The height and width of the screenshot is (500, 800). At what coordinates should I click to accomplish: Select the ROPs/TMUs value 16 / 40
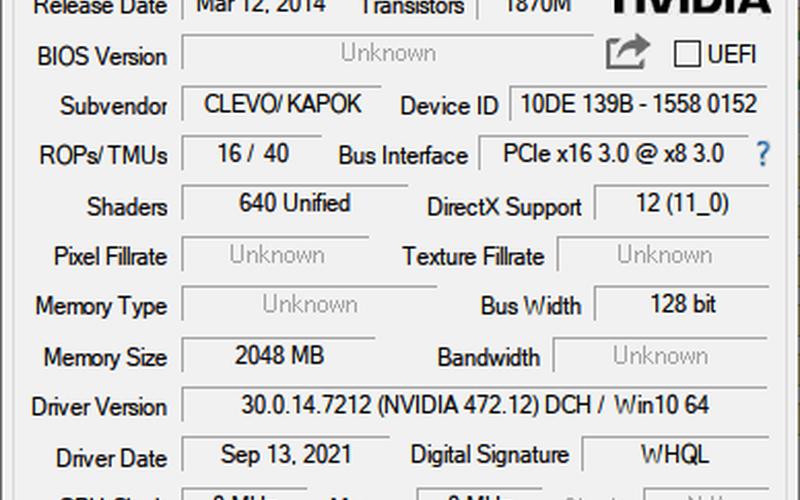point(252,153)
